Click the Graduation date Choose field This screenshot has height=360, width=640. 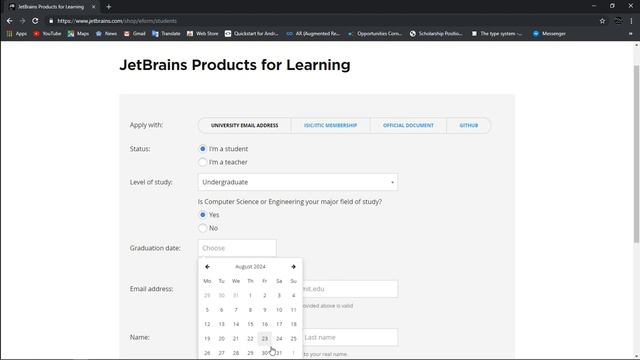(237, 248)
